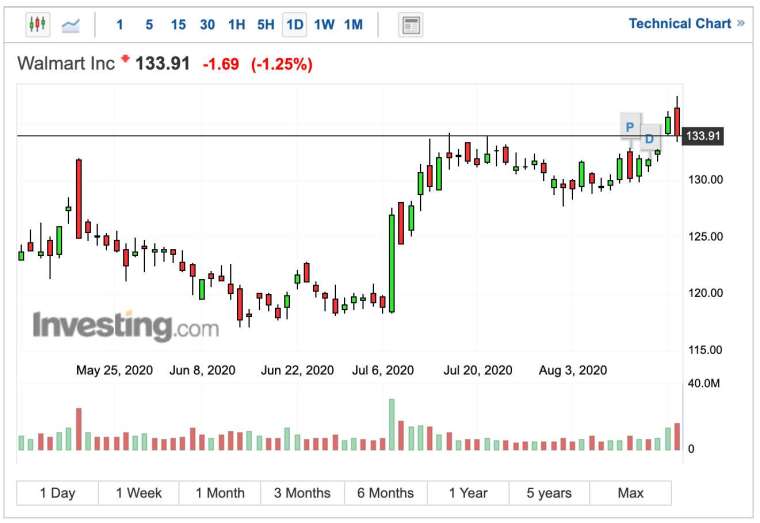
Task: Select the 1D interval
Action: click(x=295, y=24)
